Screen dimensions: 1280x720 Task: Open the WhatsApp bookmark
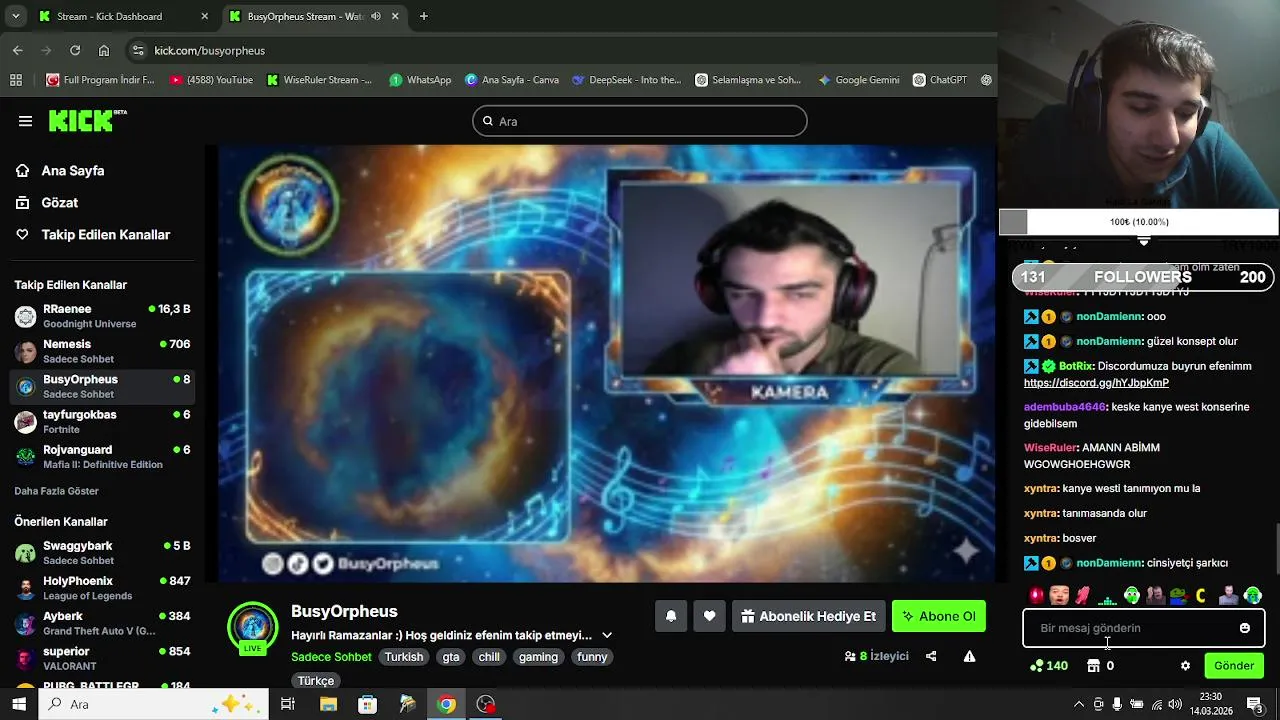[x=420, y=80]
